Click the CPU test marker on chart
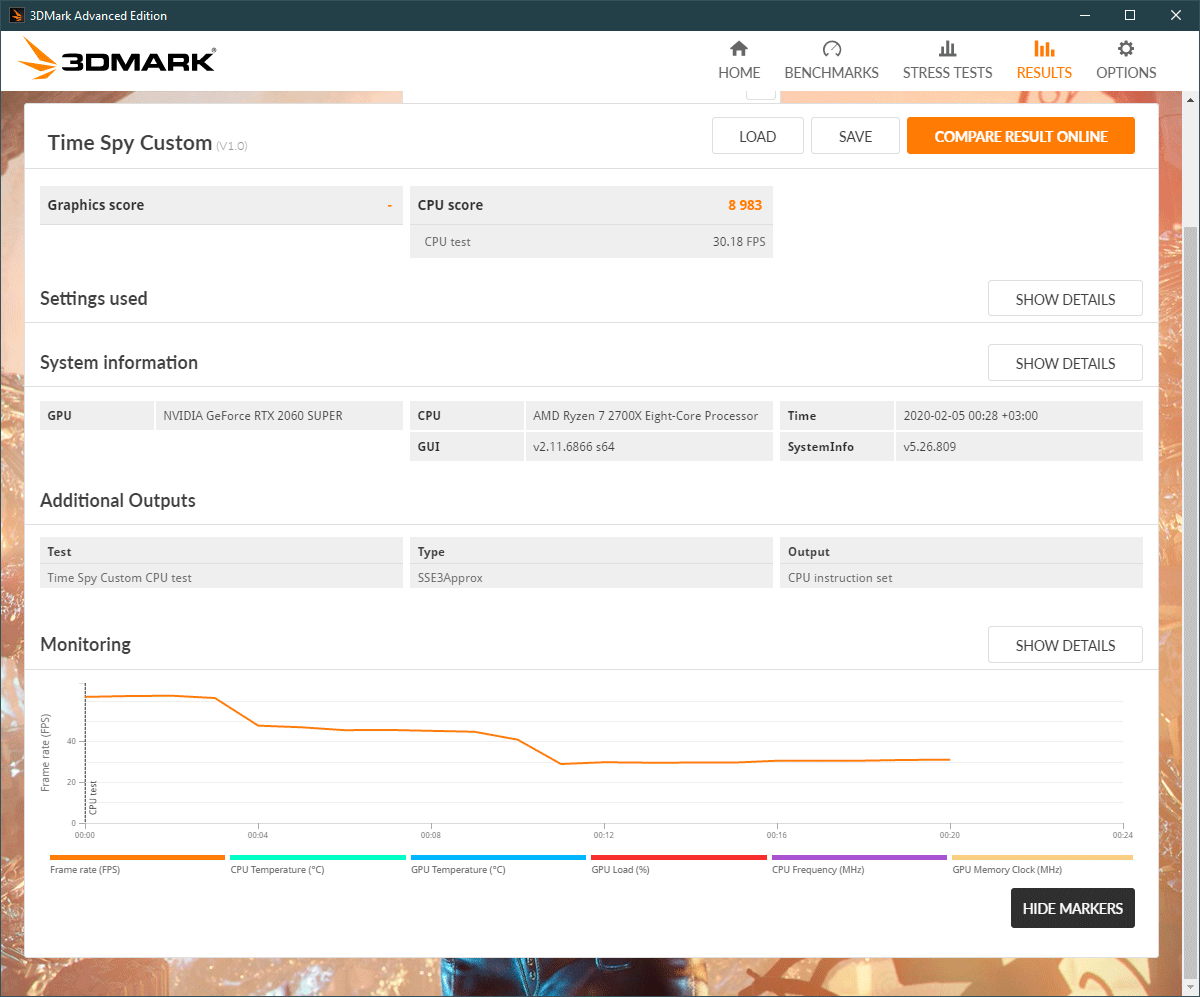1200x997 pixels. point(93,797)
